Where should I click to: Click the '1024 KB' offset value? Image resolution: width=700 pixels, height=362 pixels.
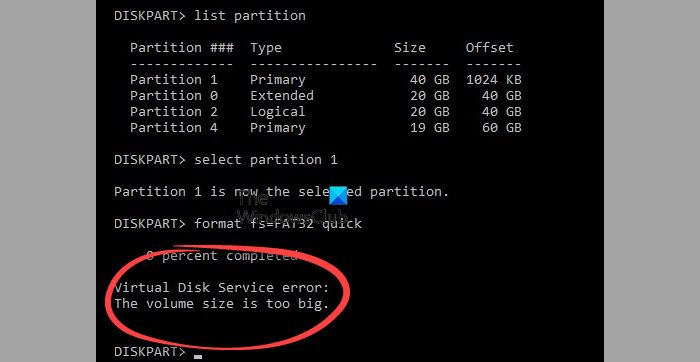coord(494,80)
